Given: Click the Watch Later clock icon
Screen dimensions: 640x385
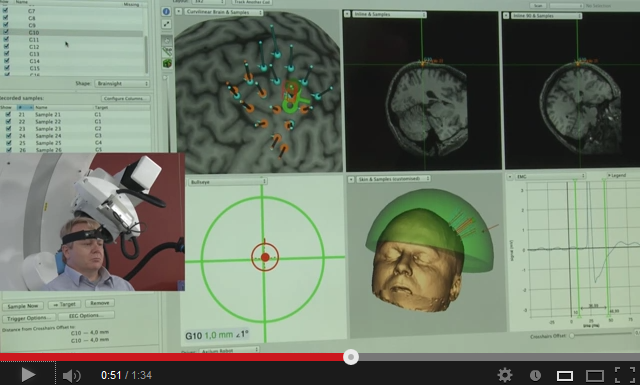Looking at the screenshot, I should (x=535, y=376).
